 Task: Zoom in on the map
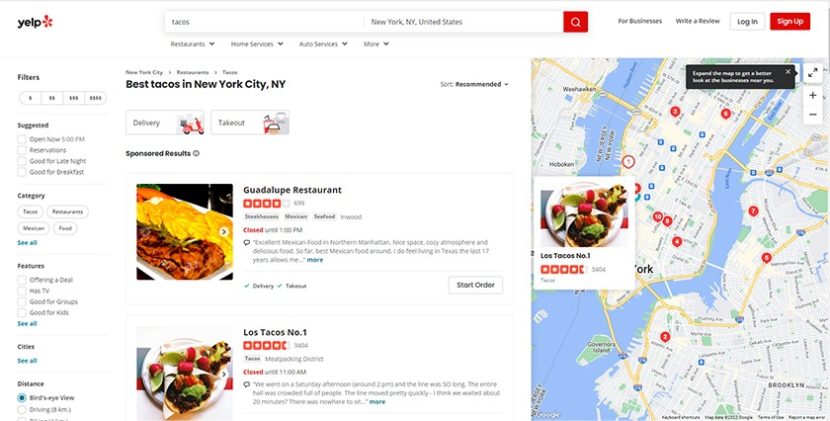point(813,95)
